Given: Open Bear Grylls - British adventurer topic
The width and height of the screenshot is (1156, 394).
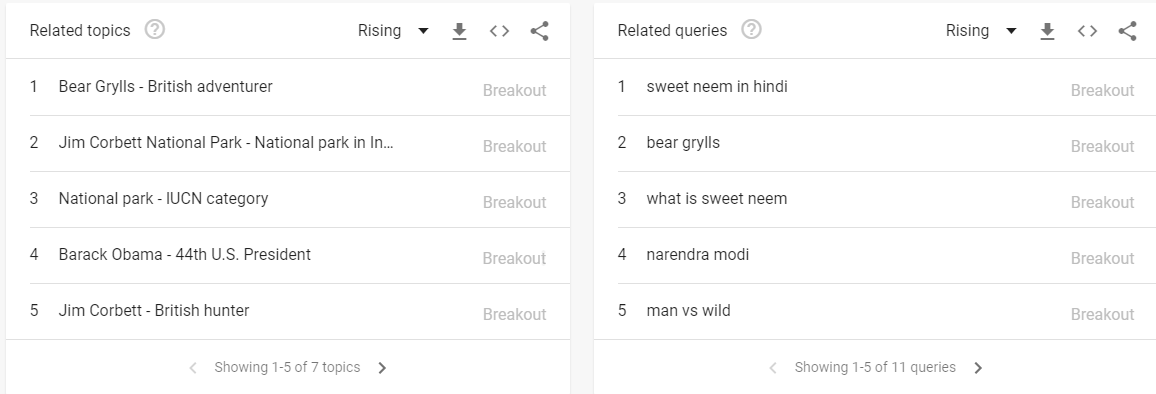Looking at the screenshot, I should tap(299, 87).
